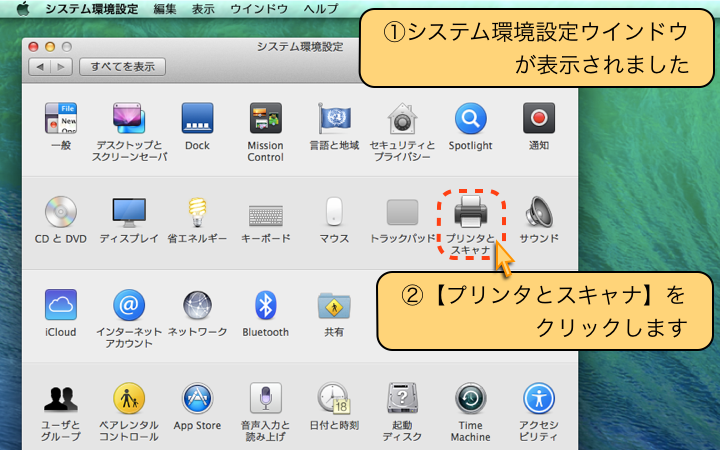This screenshot has width=720, height=450.
Task: Open 音声入力と読み上げ microphone icon
Action: (x=265, y=398)
